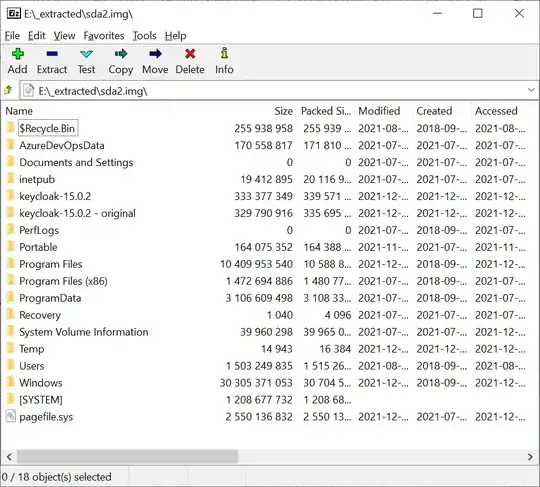Open the Favorites menu
This screenshot has height=487, width=540.
click(x=104, y=35)
